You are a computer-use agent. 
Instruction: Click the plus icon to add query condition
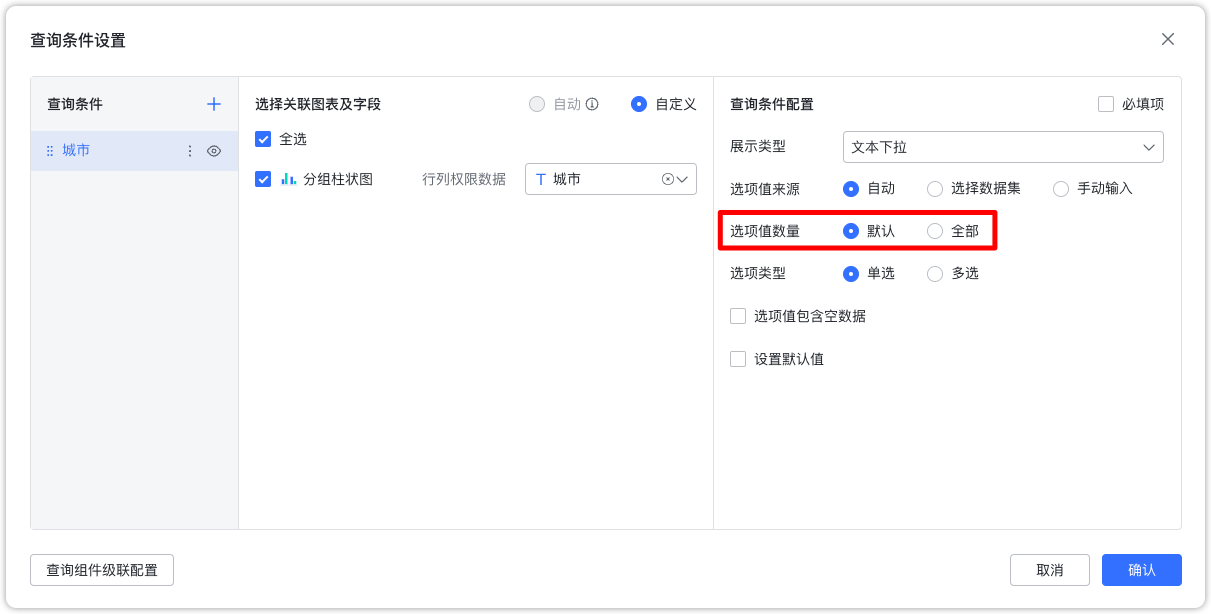(213, 103)
